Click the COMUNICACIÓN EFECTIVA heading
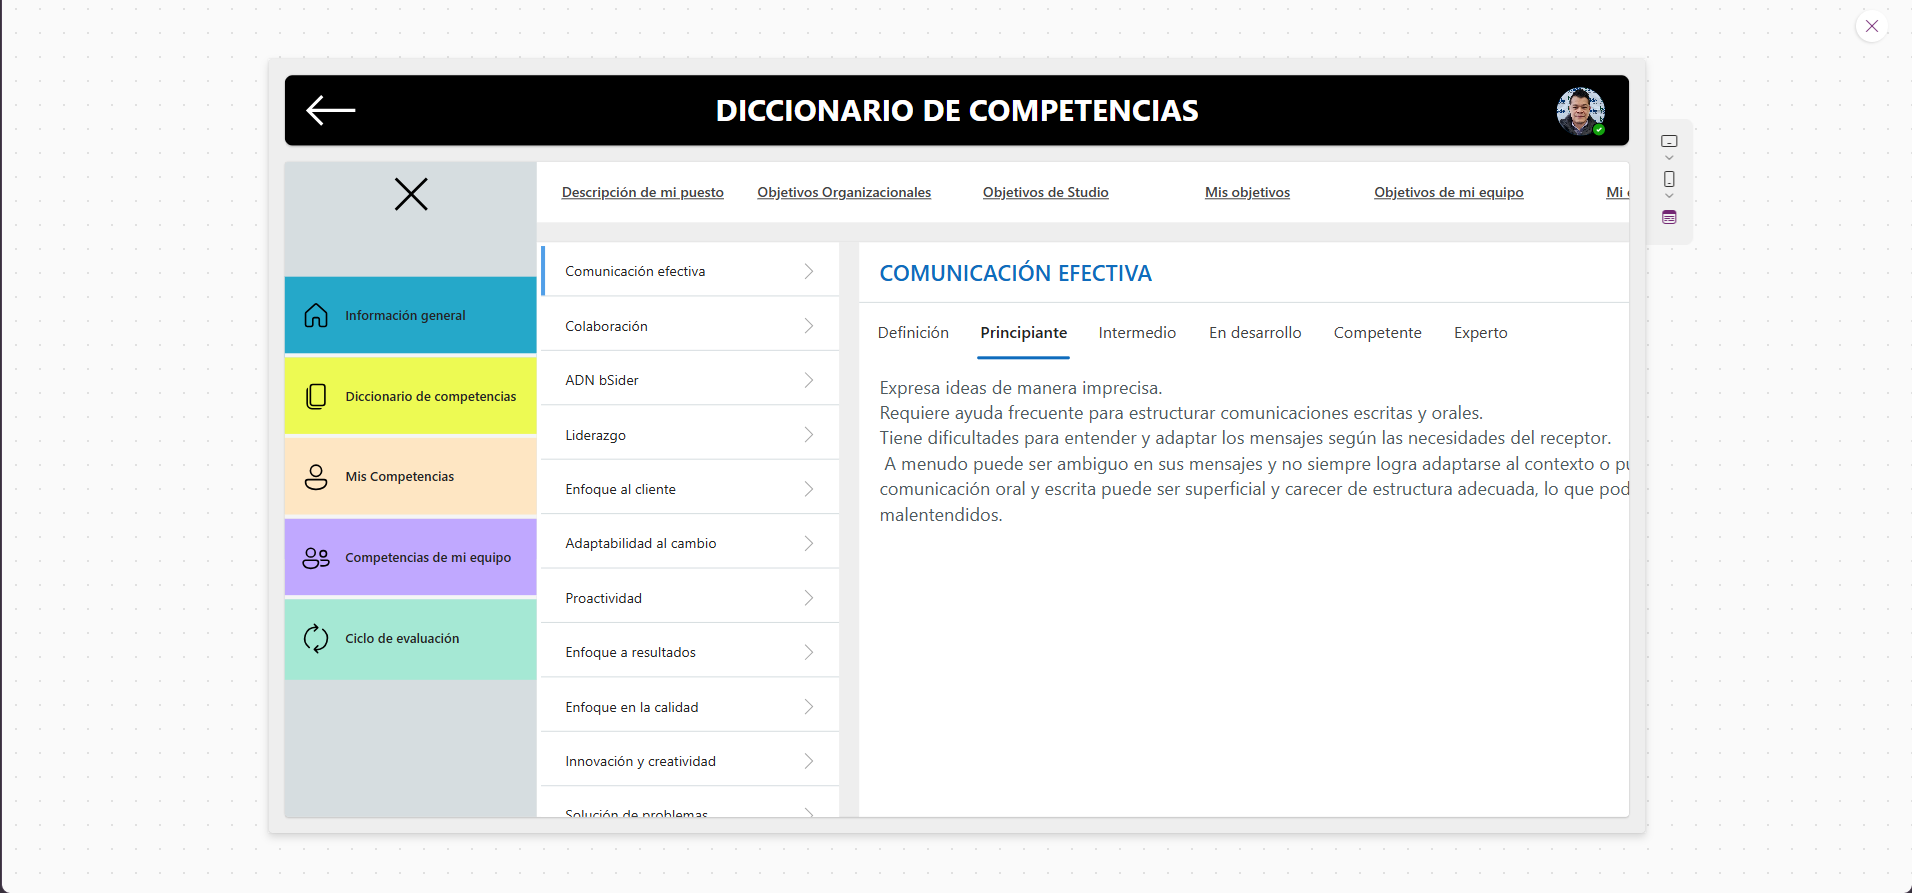 (x=1015, y=273)
